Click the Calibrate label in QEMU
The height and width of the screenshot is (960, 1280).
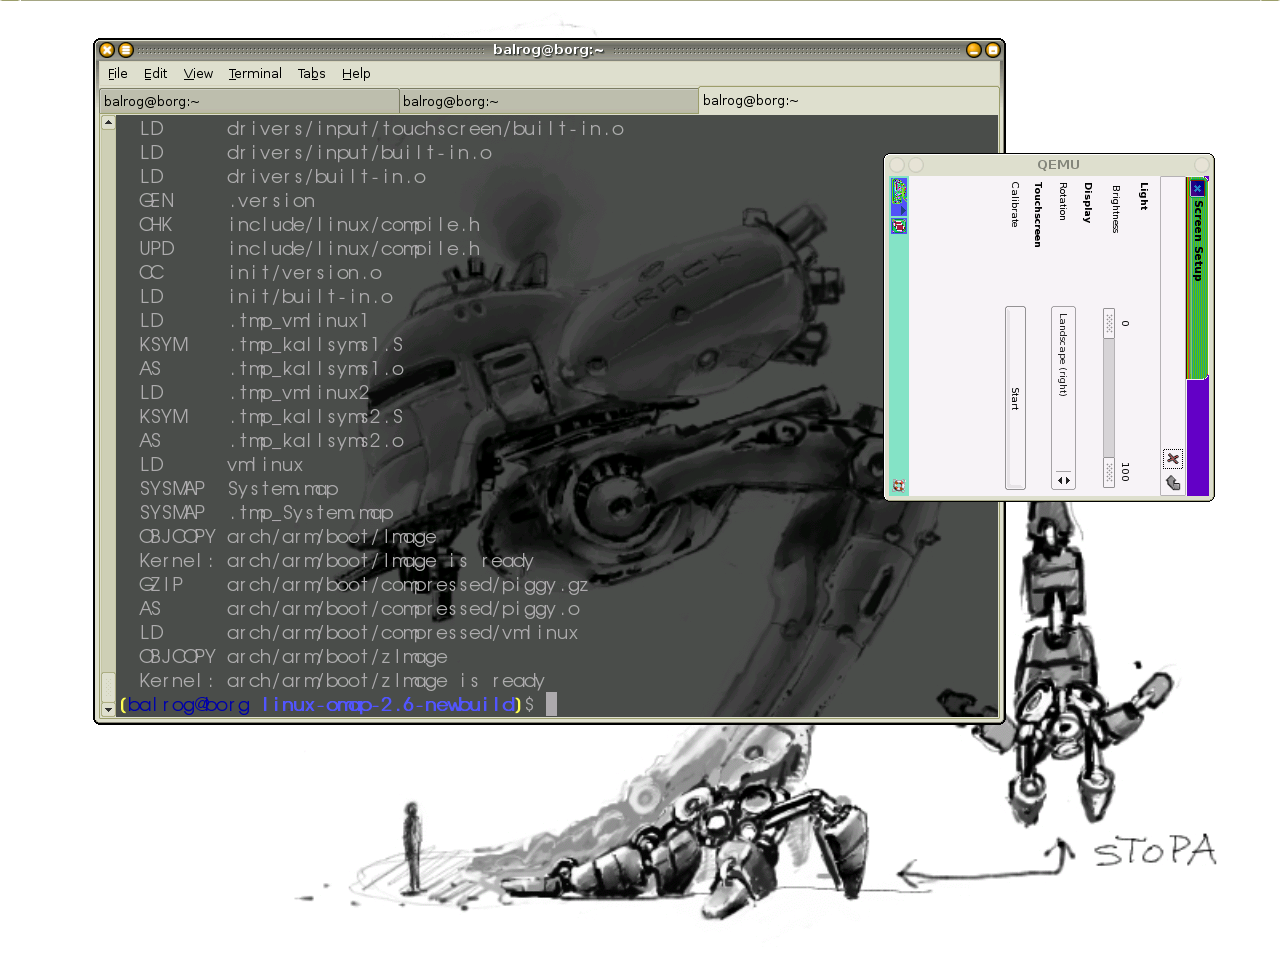[1014, 204]
